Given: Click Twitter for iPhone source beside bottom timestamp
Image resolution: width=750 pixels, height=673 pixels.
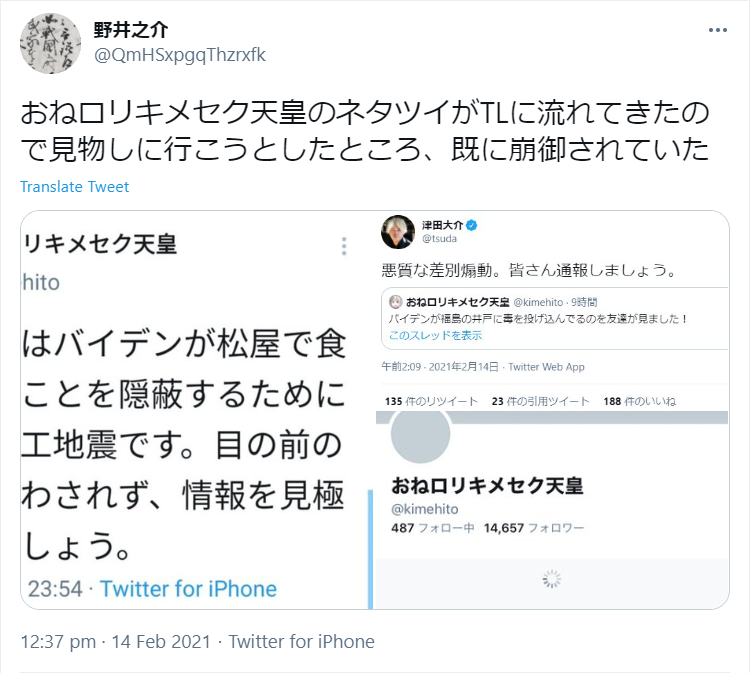Looking at the screenshot, I should [x=301, y=642].
